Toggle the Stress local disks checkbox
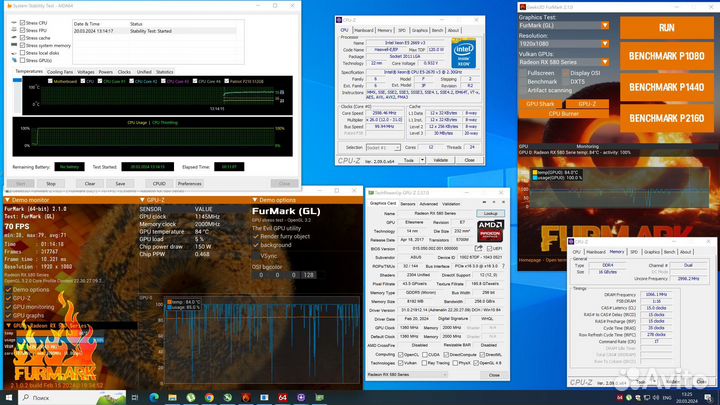Image resolution: width=720 pixels, height=405 pixels. point(22,53)
